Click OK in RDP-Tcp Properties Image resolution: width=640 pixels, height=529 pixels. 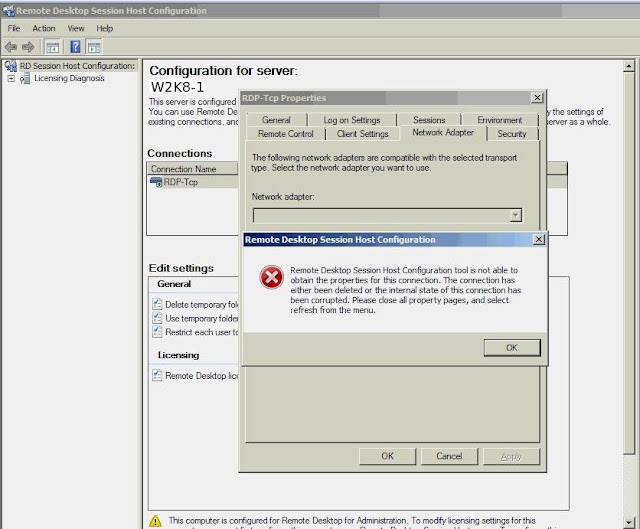387,456
